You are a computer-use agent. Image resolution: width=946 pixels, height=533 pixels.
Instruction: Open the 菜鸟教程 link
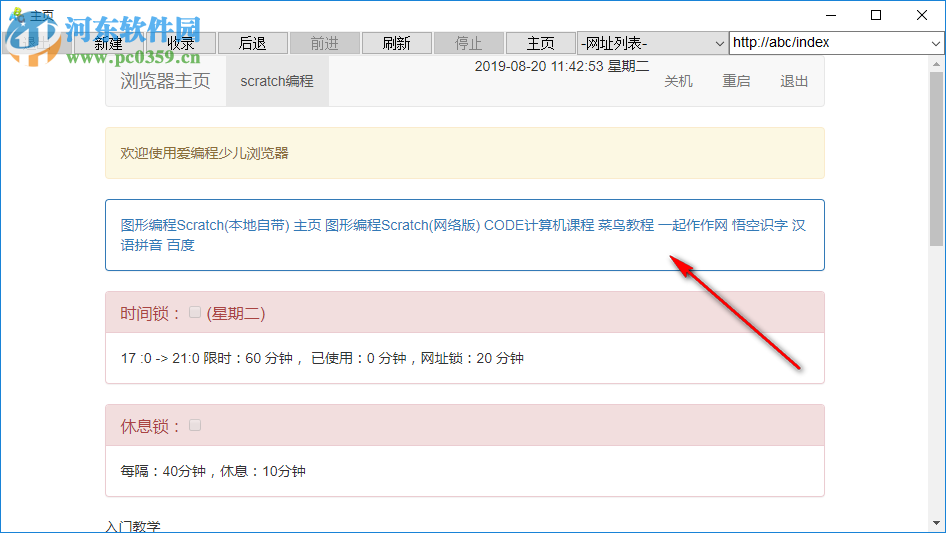coord(626,225)
